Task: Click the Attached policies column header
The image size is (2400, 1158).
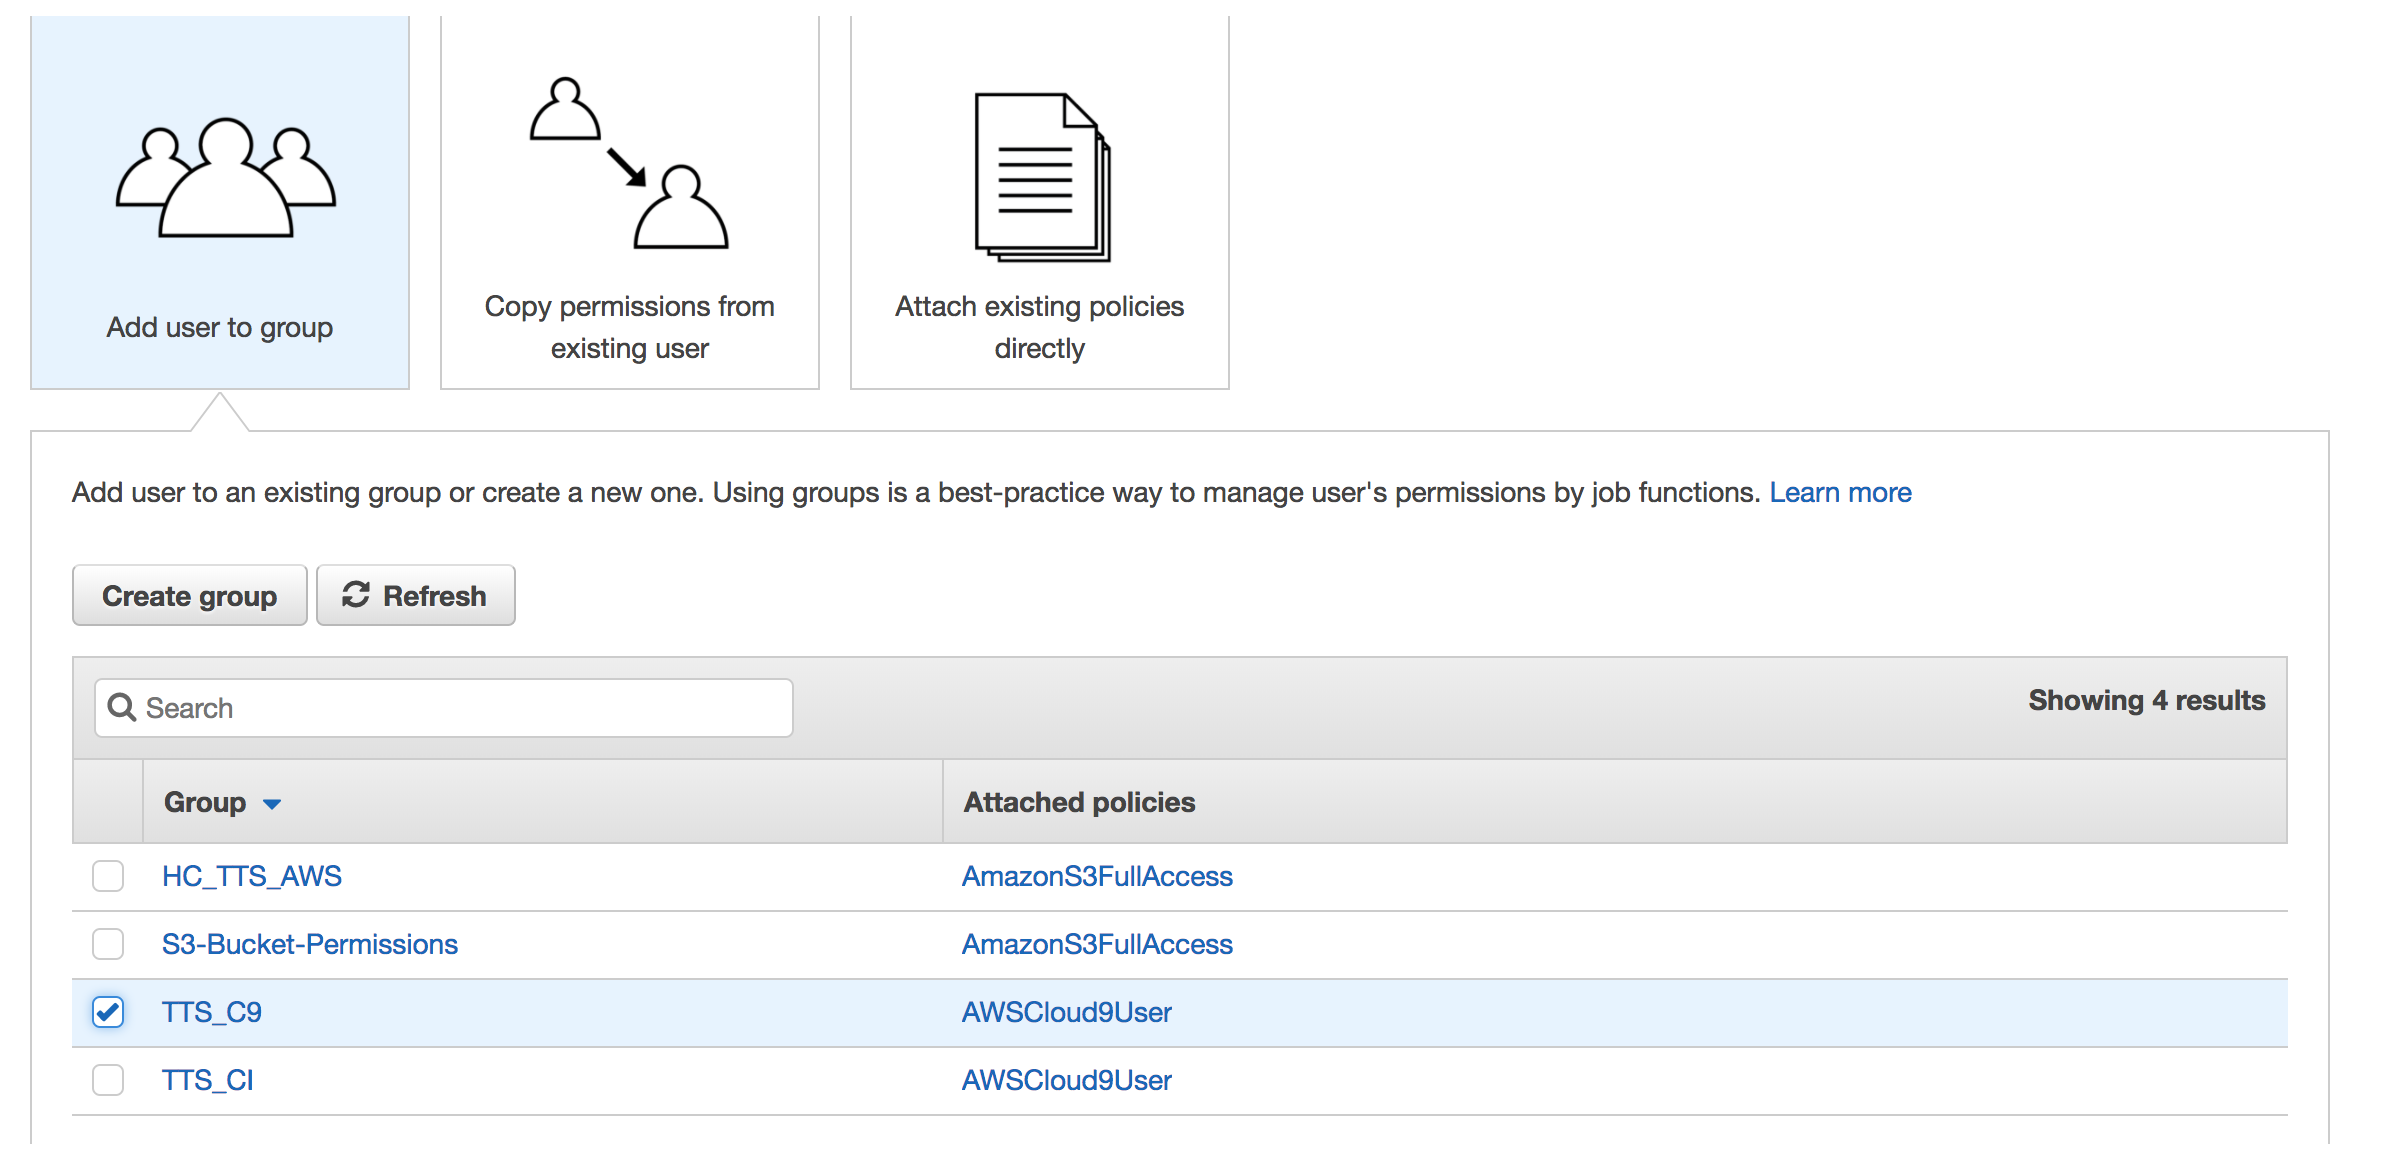Action: 1079,802
